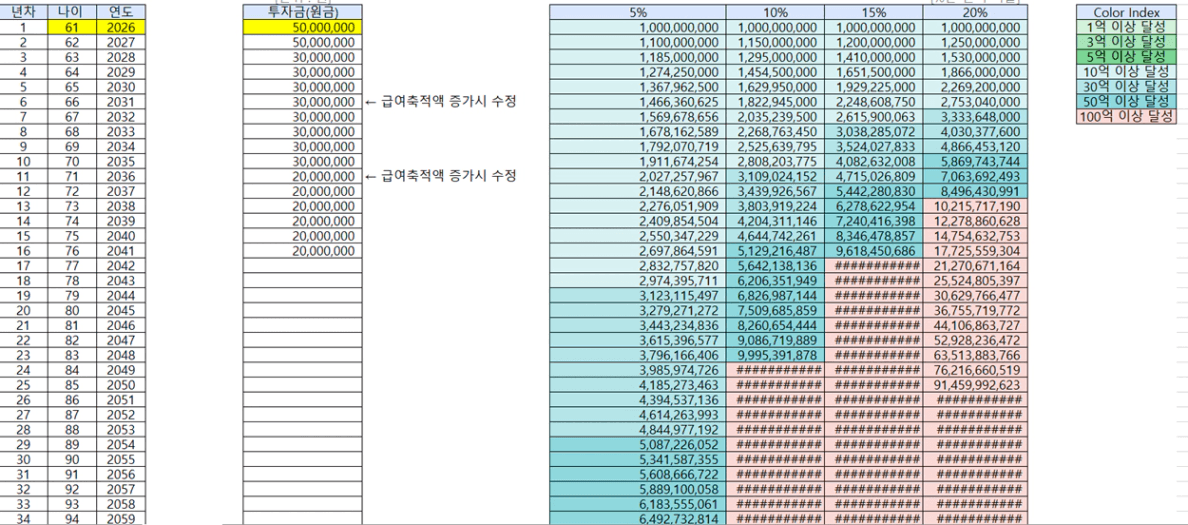Viewport: 1188px width, 525px height.
Task: Pick the 5억 이상 달성 legend swatch
Action: [1125, 57]
